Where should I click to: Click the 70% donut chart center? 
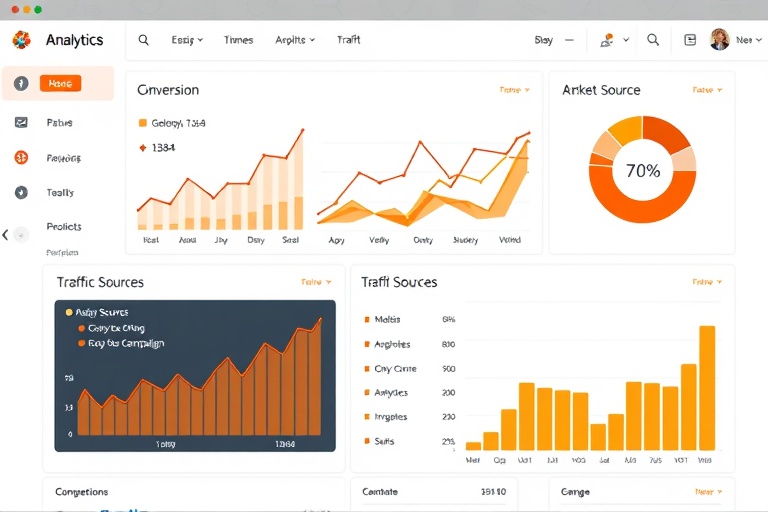click(642, 171)
